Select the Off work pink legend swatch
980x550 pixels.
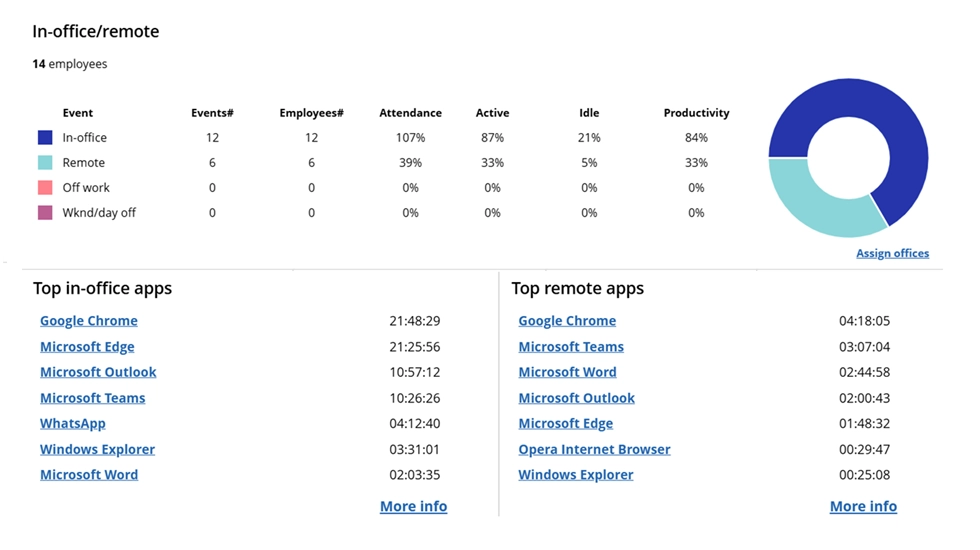[x=45, y=188]
